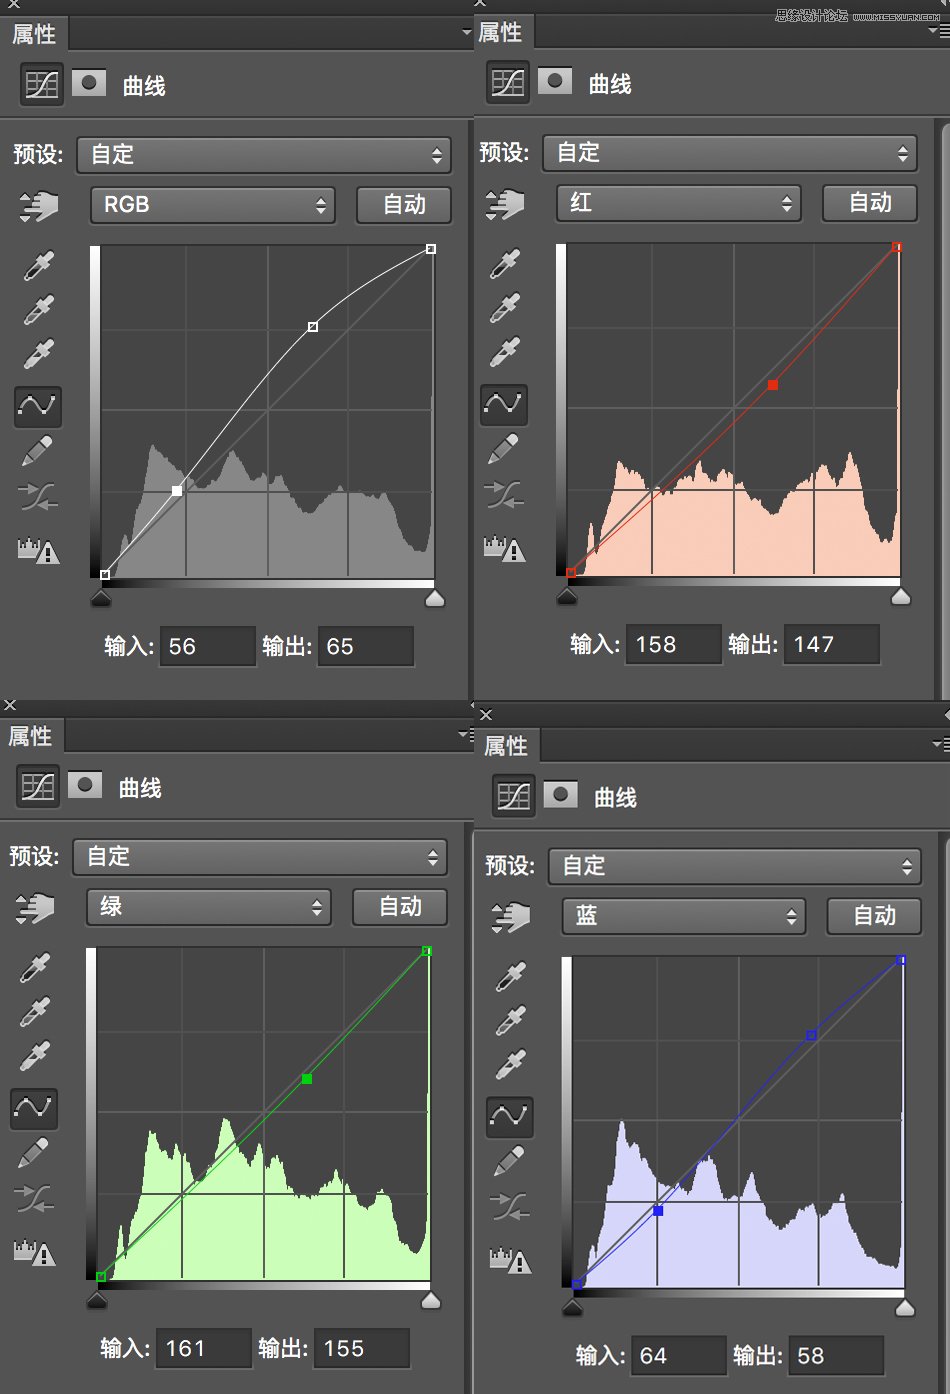This screenshot has width=950, height=1394.
Task: Select the on-image adjustment hand tool in RGB panel
Action: click(39, 207)
